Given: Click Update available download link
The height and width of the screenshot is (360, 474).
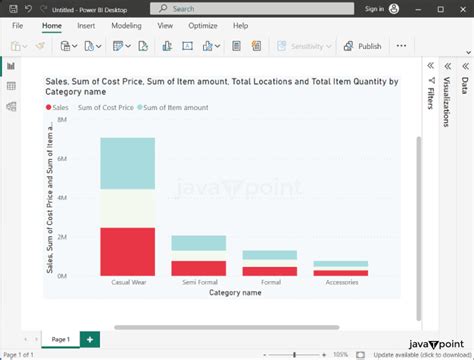Looking at the screenshot, I should click(422, 355).
